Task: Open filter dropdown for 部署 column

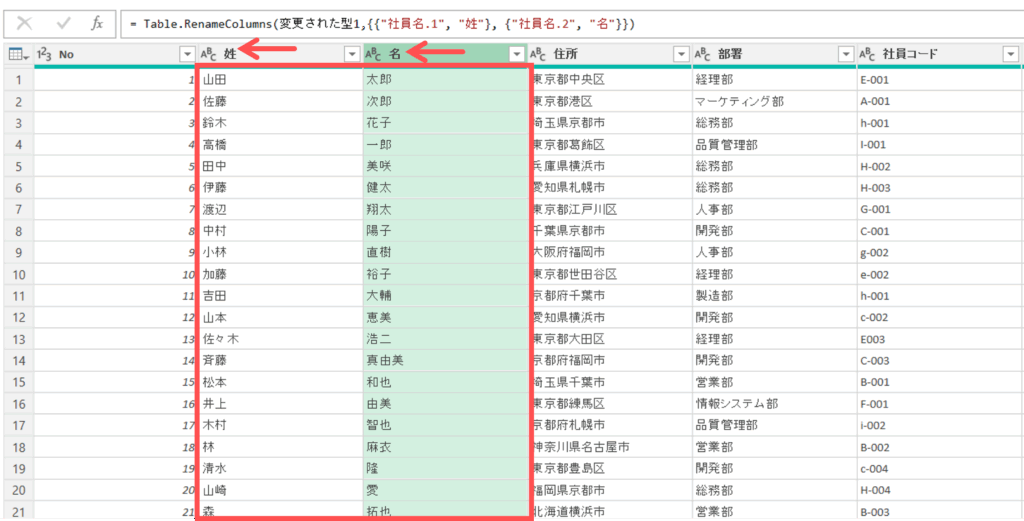Action: coord(844,54)
